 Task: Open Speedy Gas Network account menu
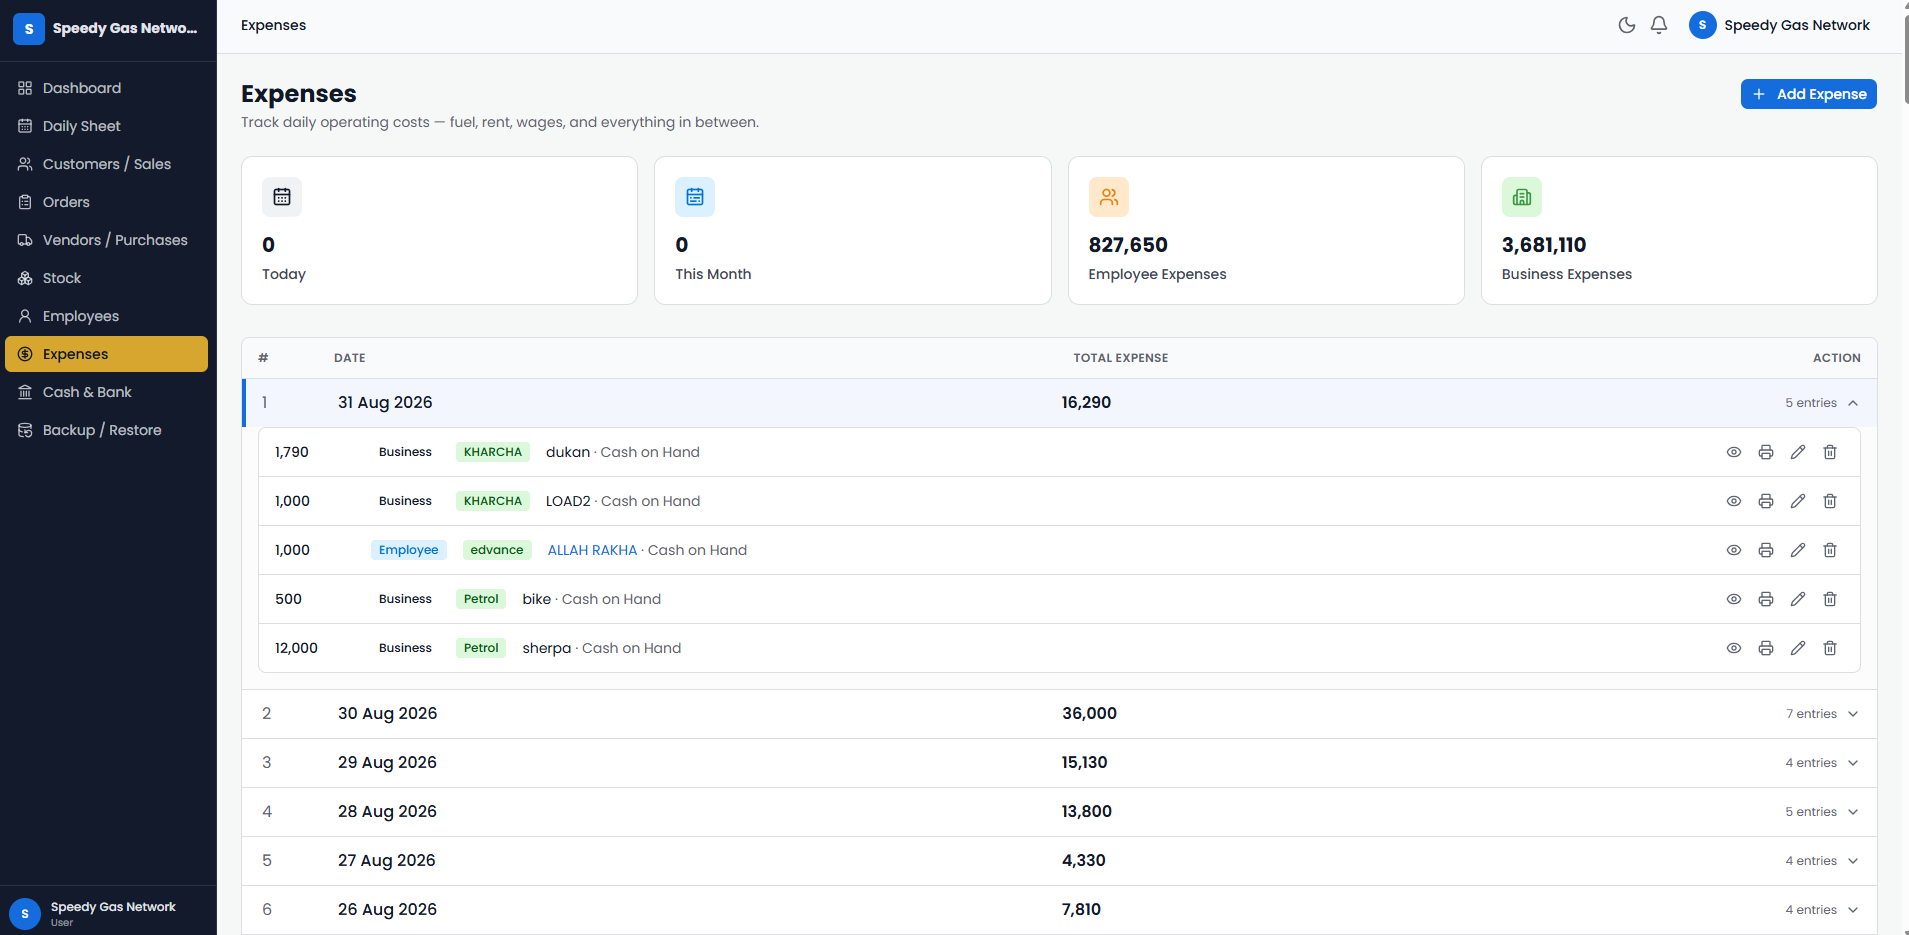point(1780,25)
